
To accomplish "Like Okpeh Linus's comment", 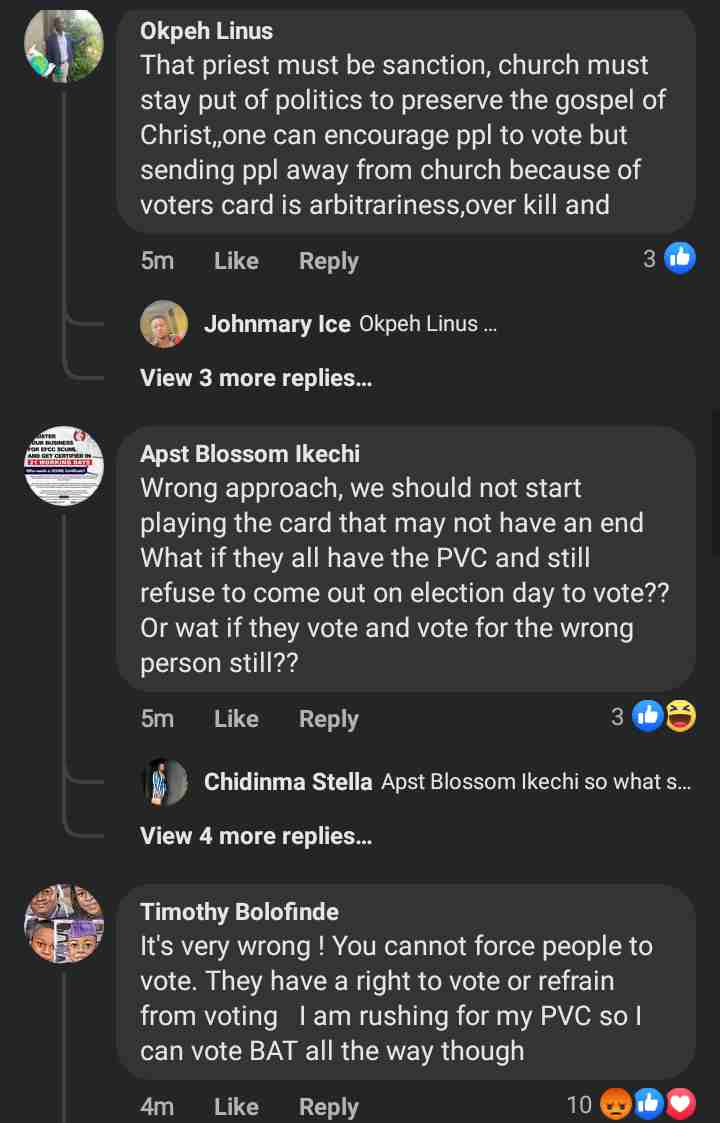I will click(x=236, y=261).
